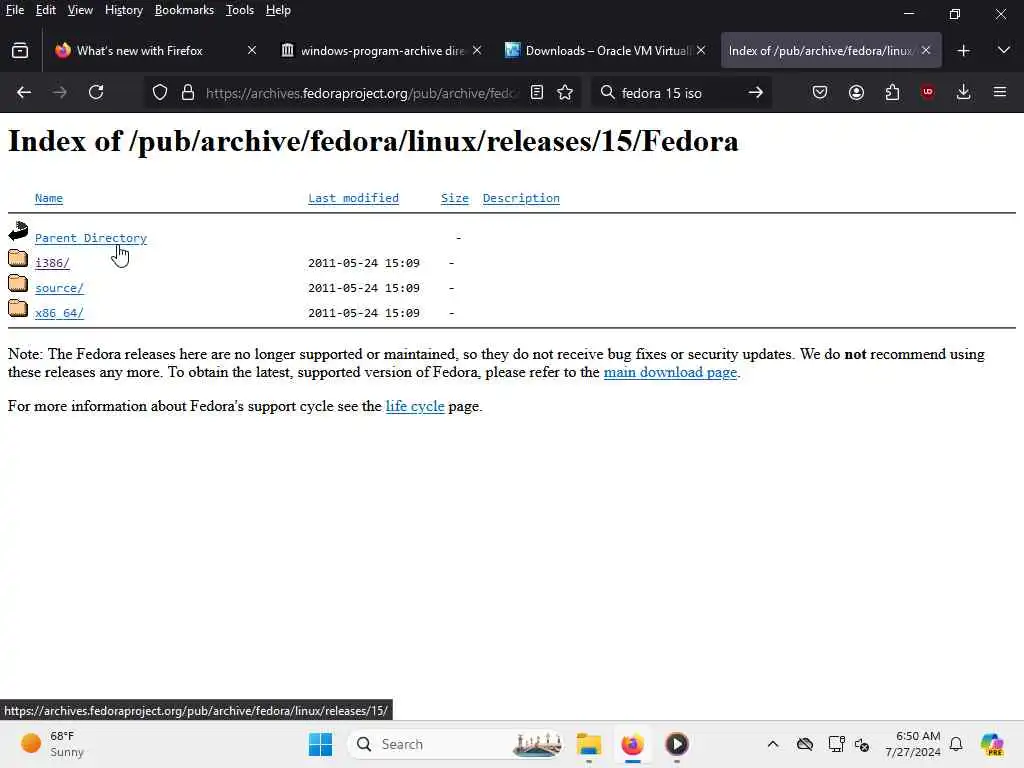Follow the main download page link

[x=670, y=372]
